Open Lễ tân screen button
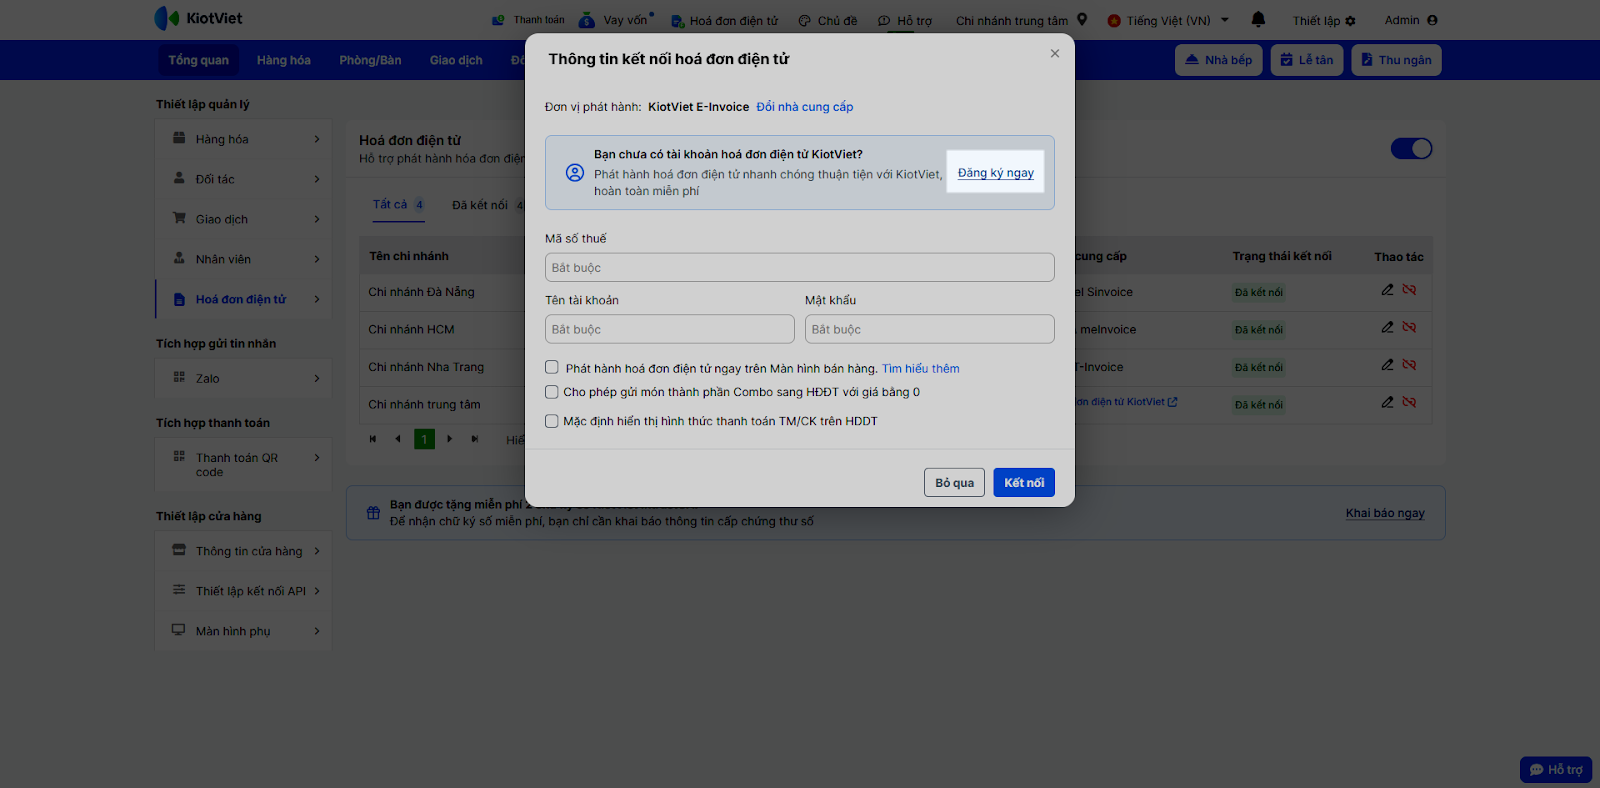This screenshot has height=788, width=1600. pyautogui.click(x=1307, y=60)
